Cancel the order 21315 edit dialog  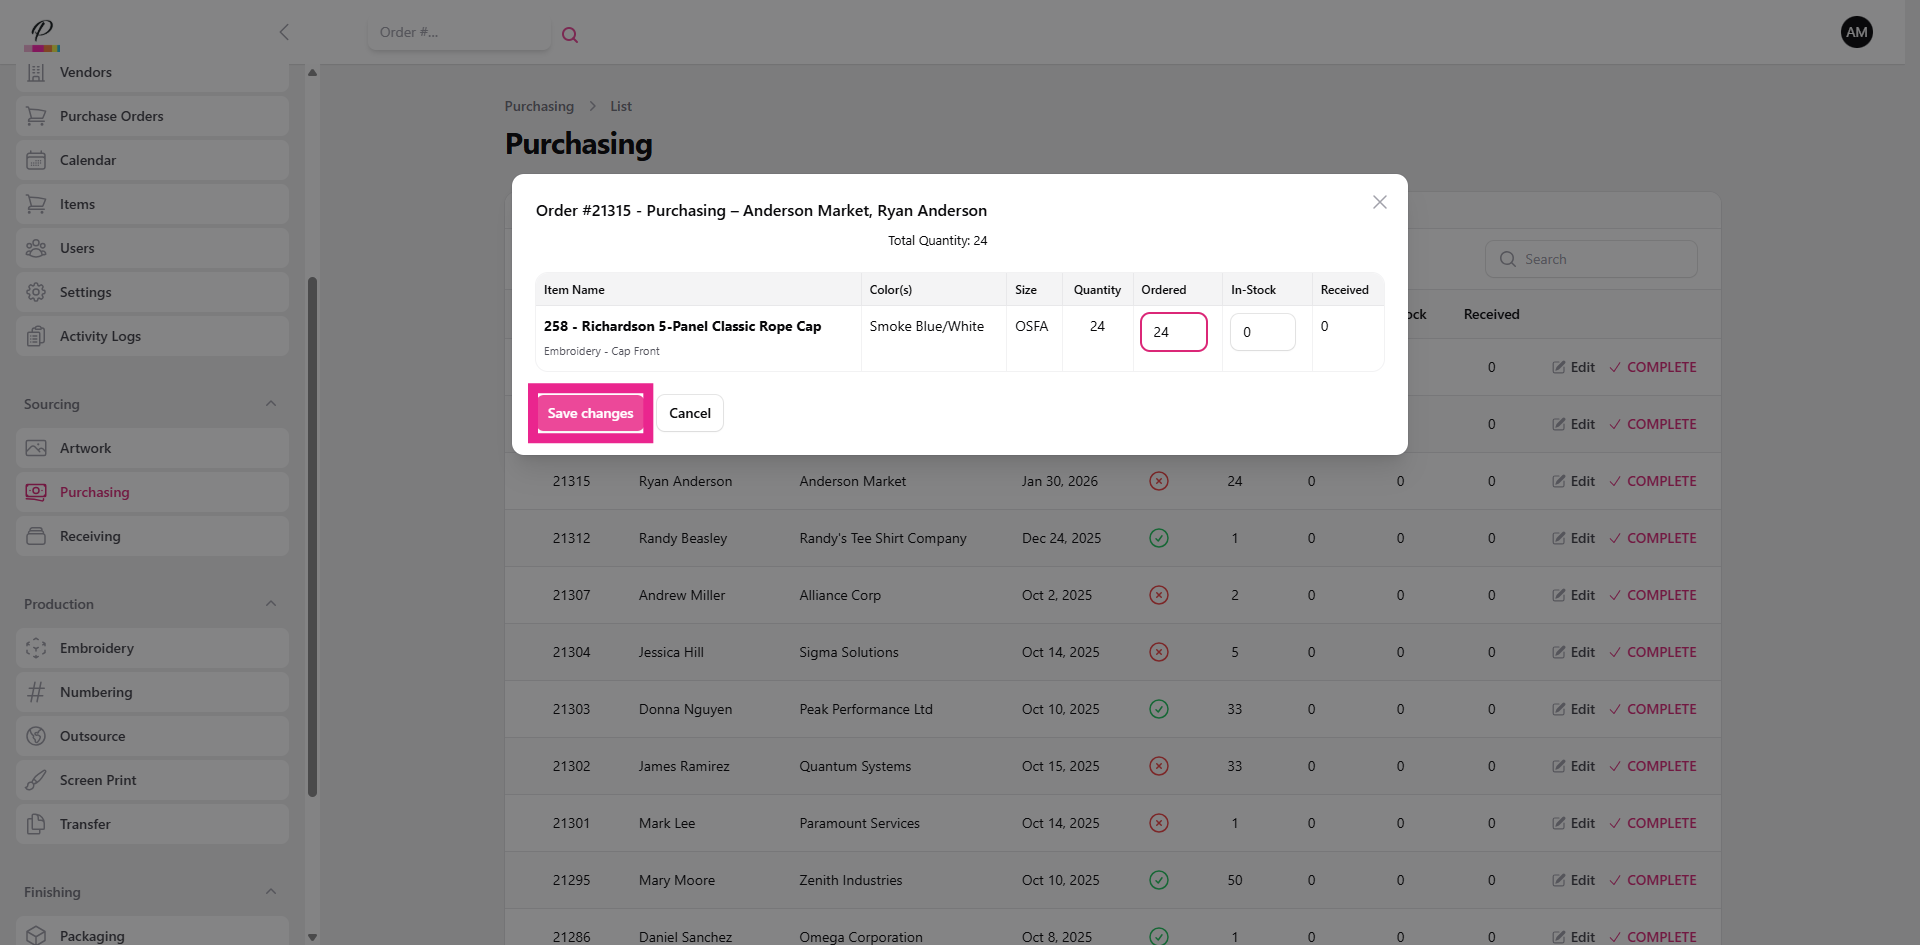click(x=689, y=413)
